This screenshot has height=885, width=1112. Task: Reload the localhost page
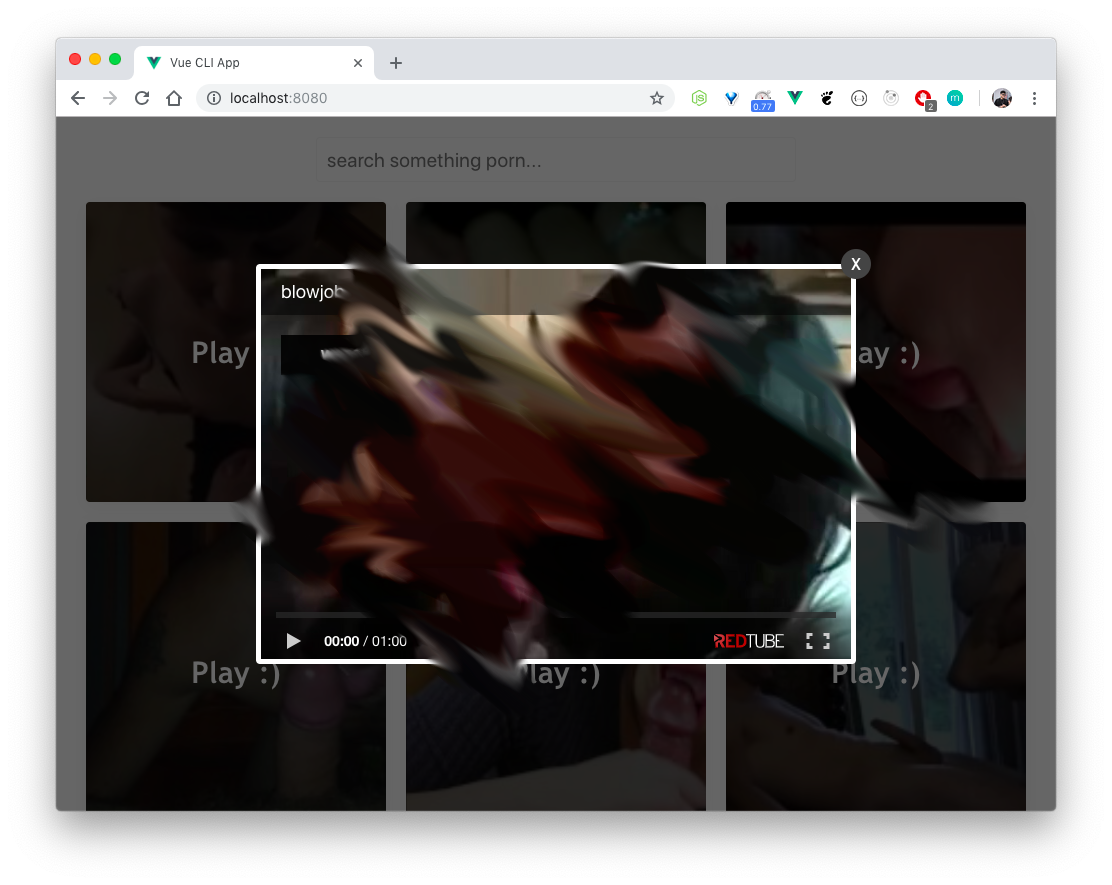tap(142, 98)
